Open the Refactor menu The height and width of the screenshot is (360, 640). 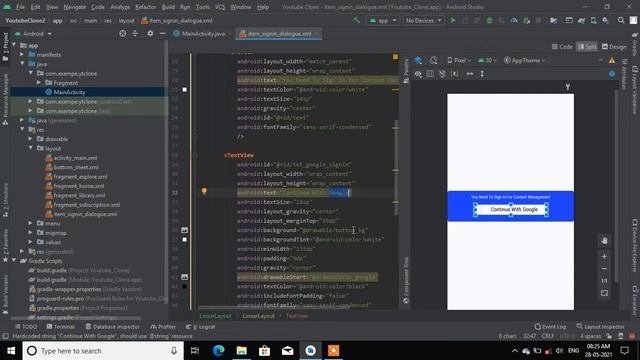point(146,7)
